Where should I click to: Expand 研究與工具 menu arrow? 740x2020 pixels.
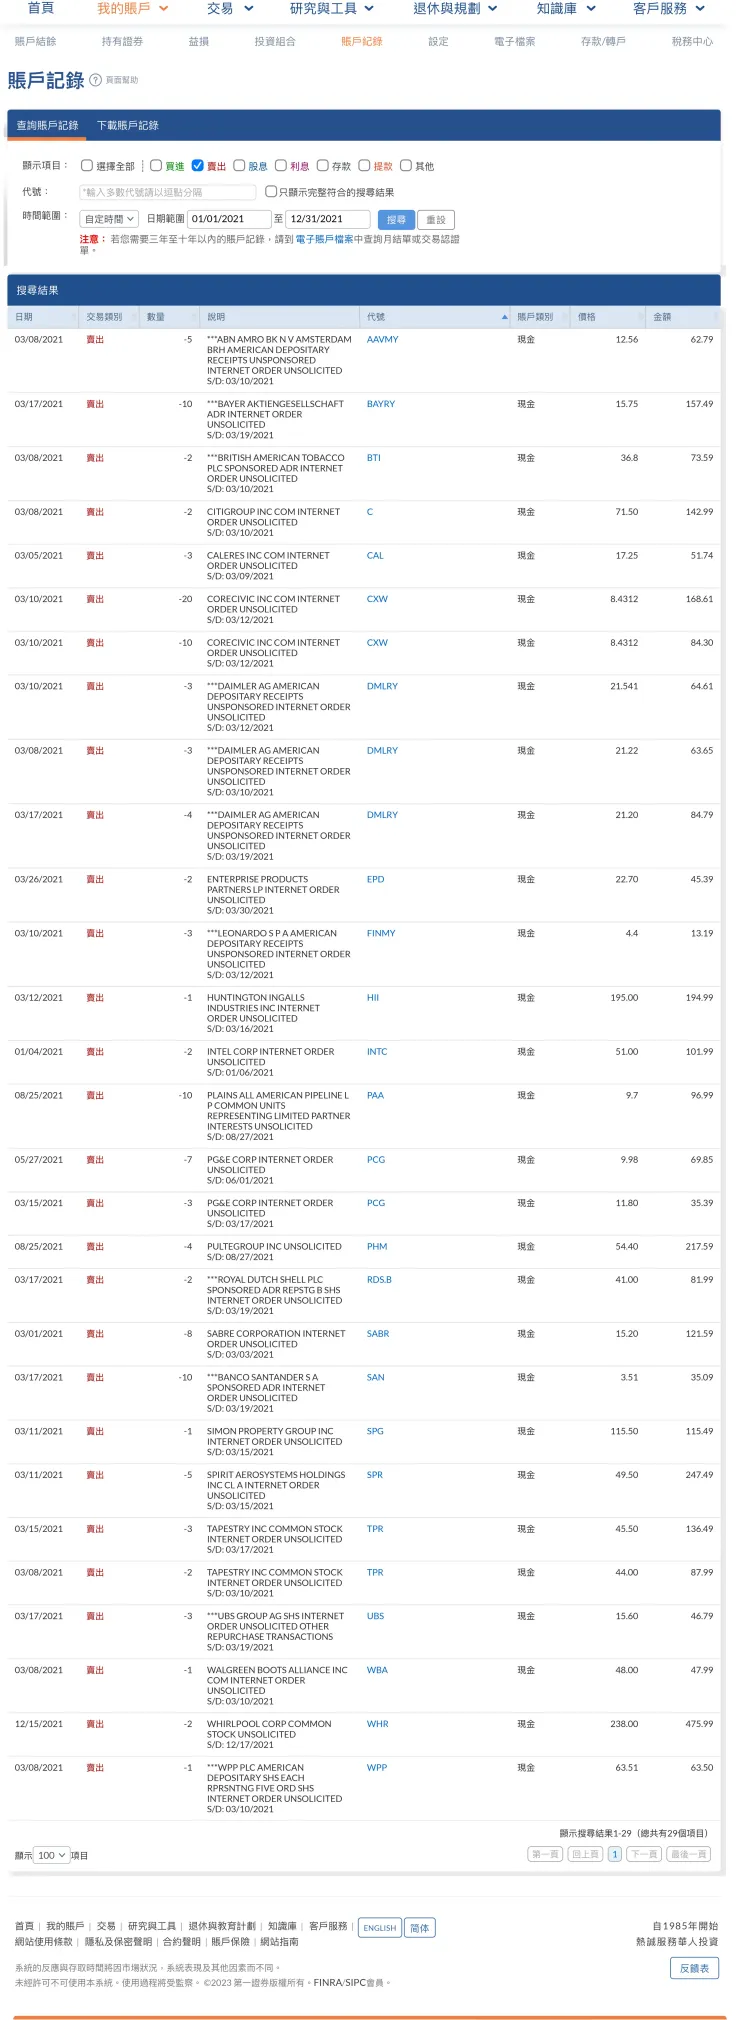(x=369, y=9)
